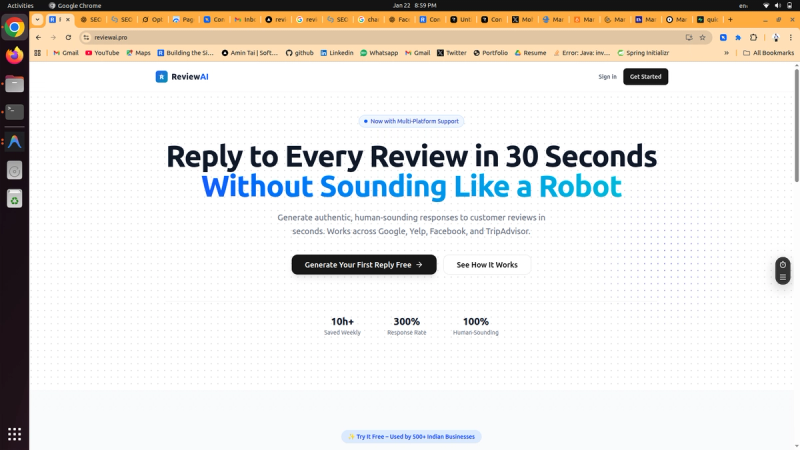
Task: Open the Twitter bookmark
Action: pyautogui.click(x=452, y=53)
